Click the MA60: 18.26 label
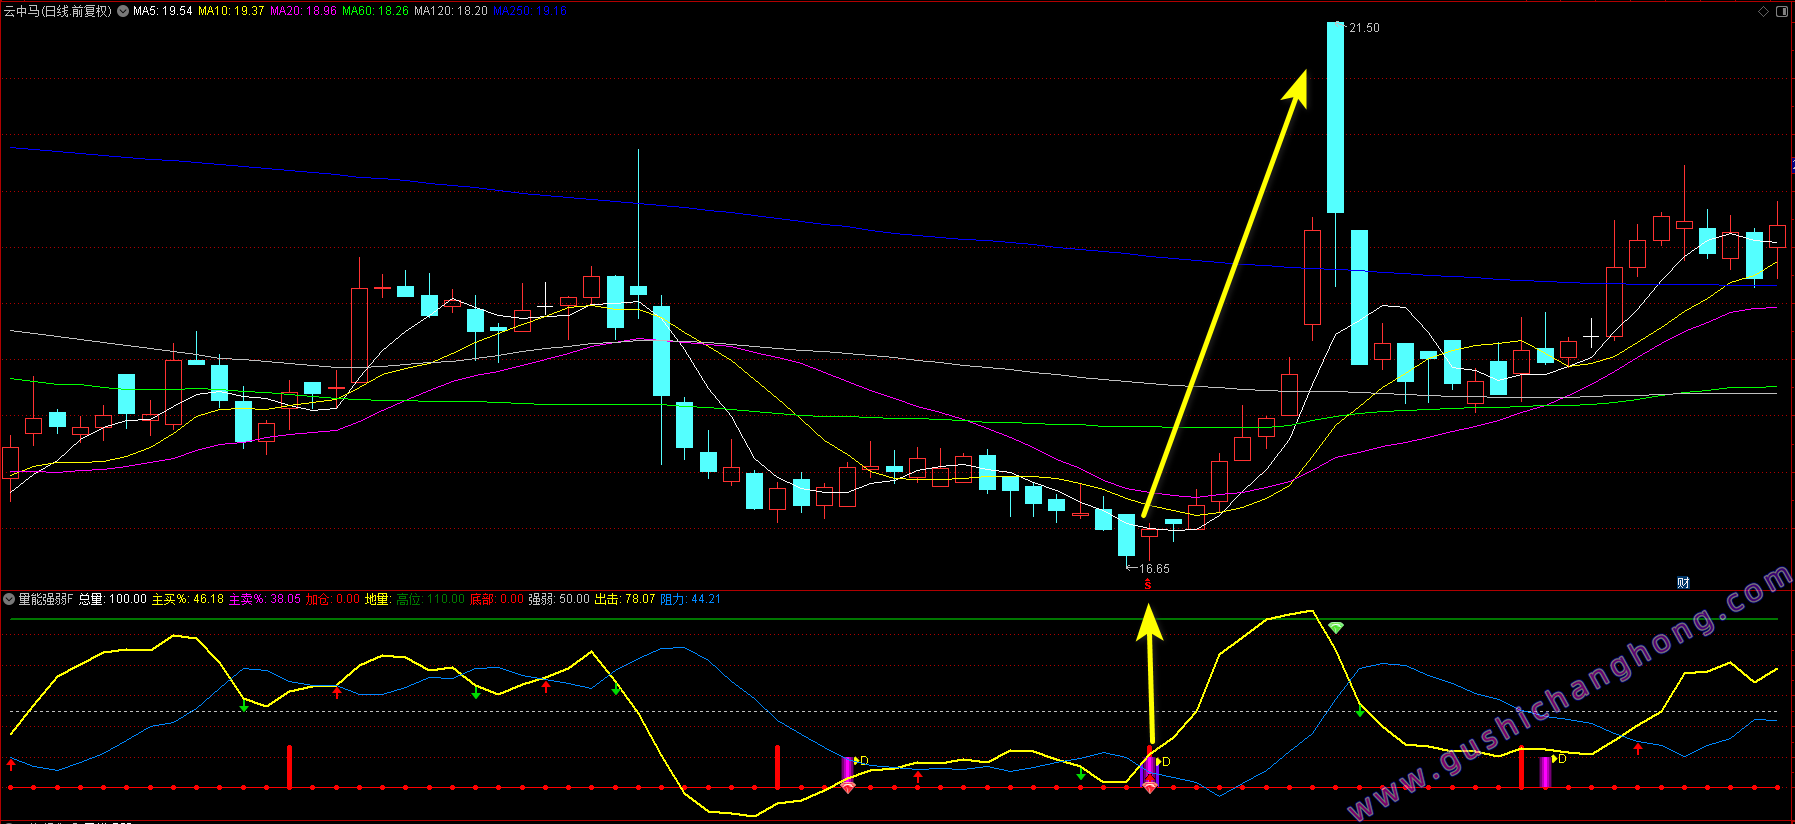 [x=375, y=11]
